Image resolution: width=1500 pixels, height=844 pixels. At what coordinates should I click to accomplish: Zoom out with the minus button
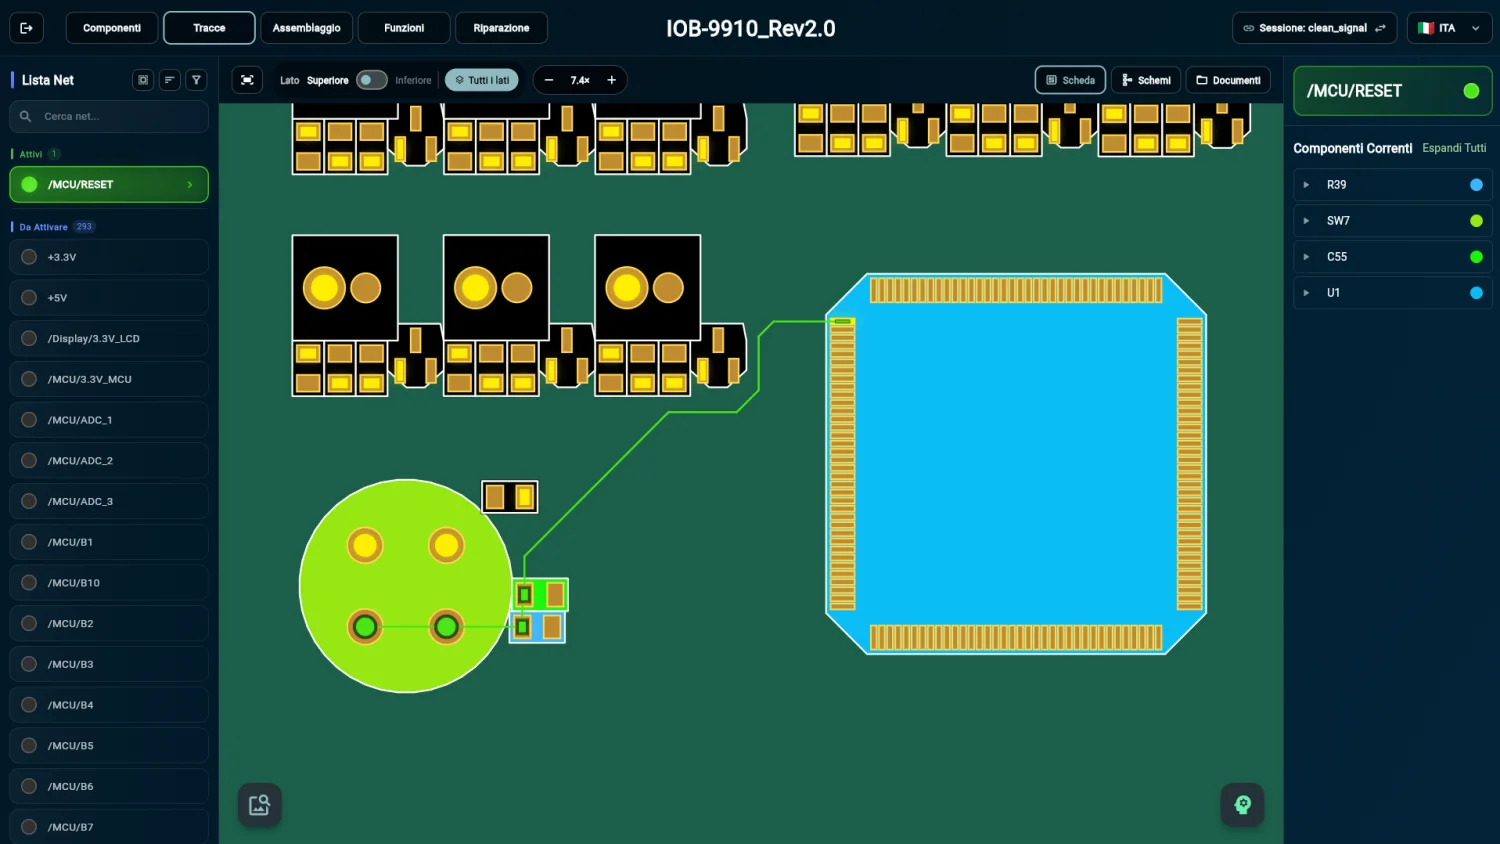[549, 80]
